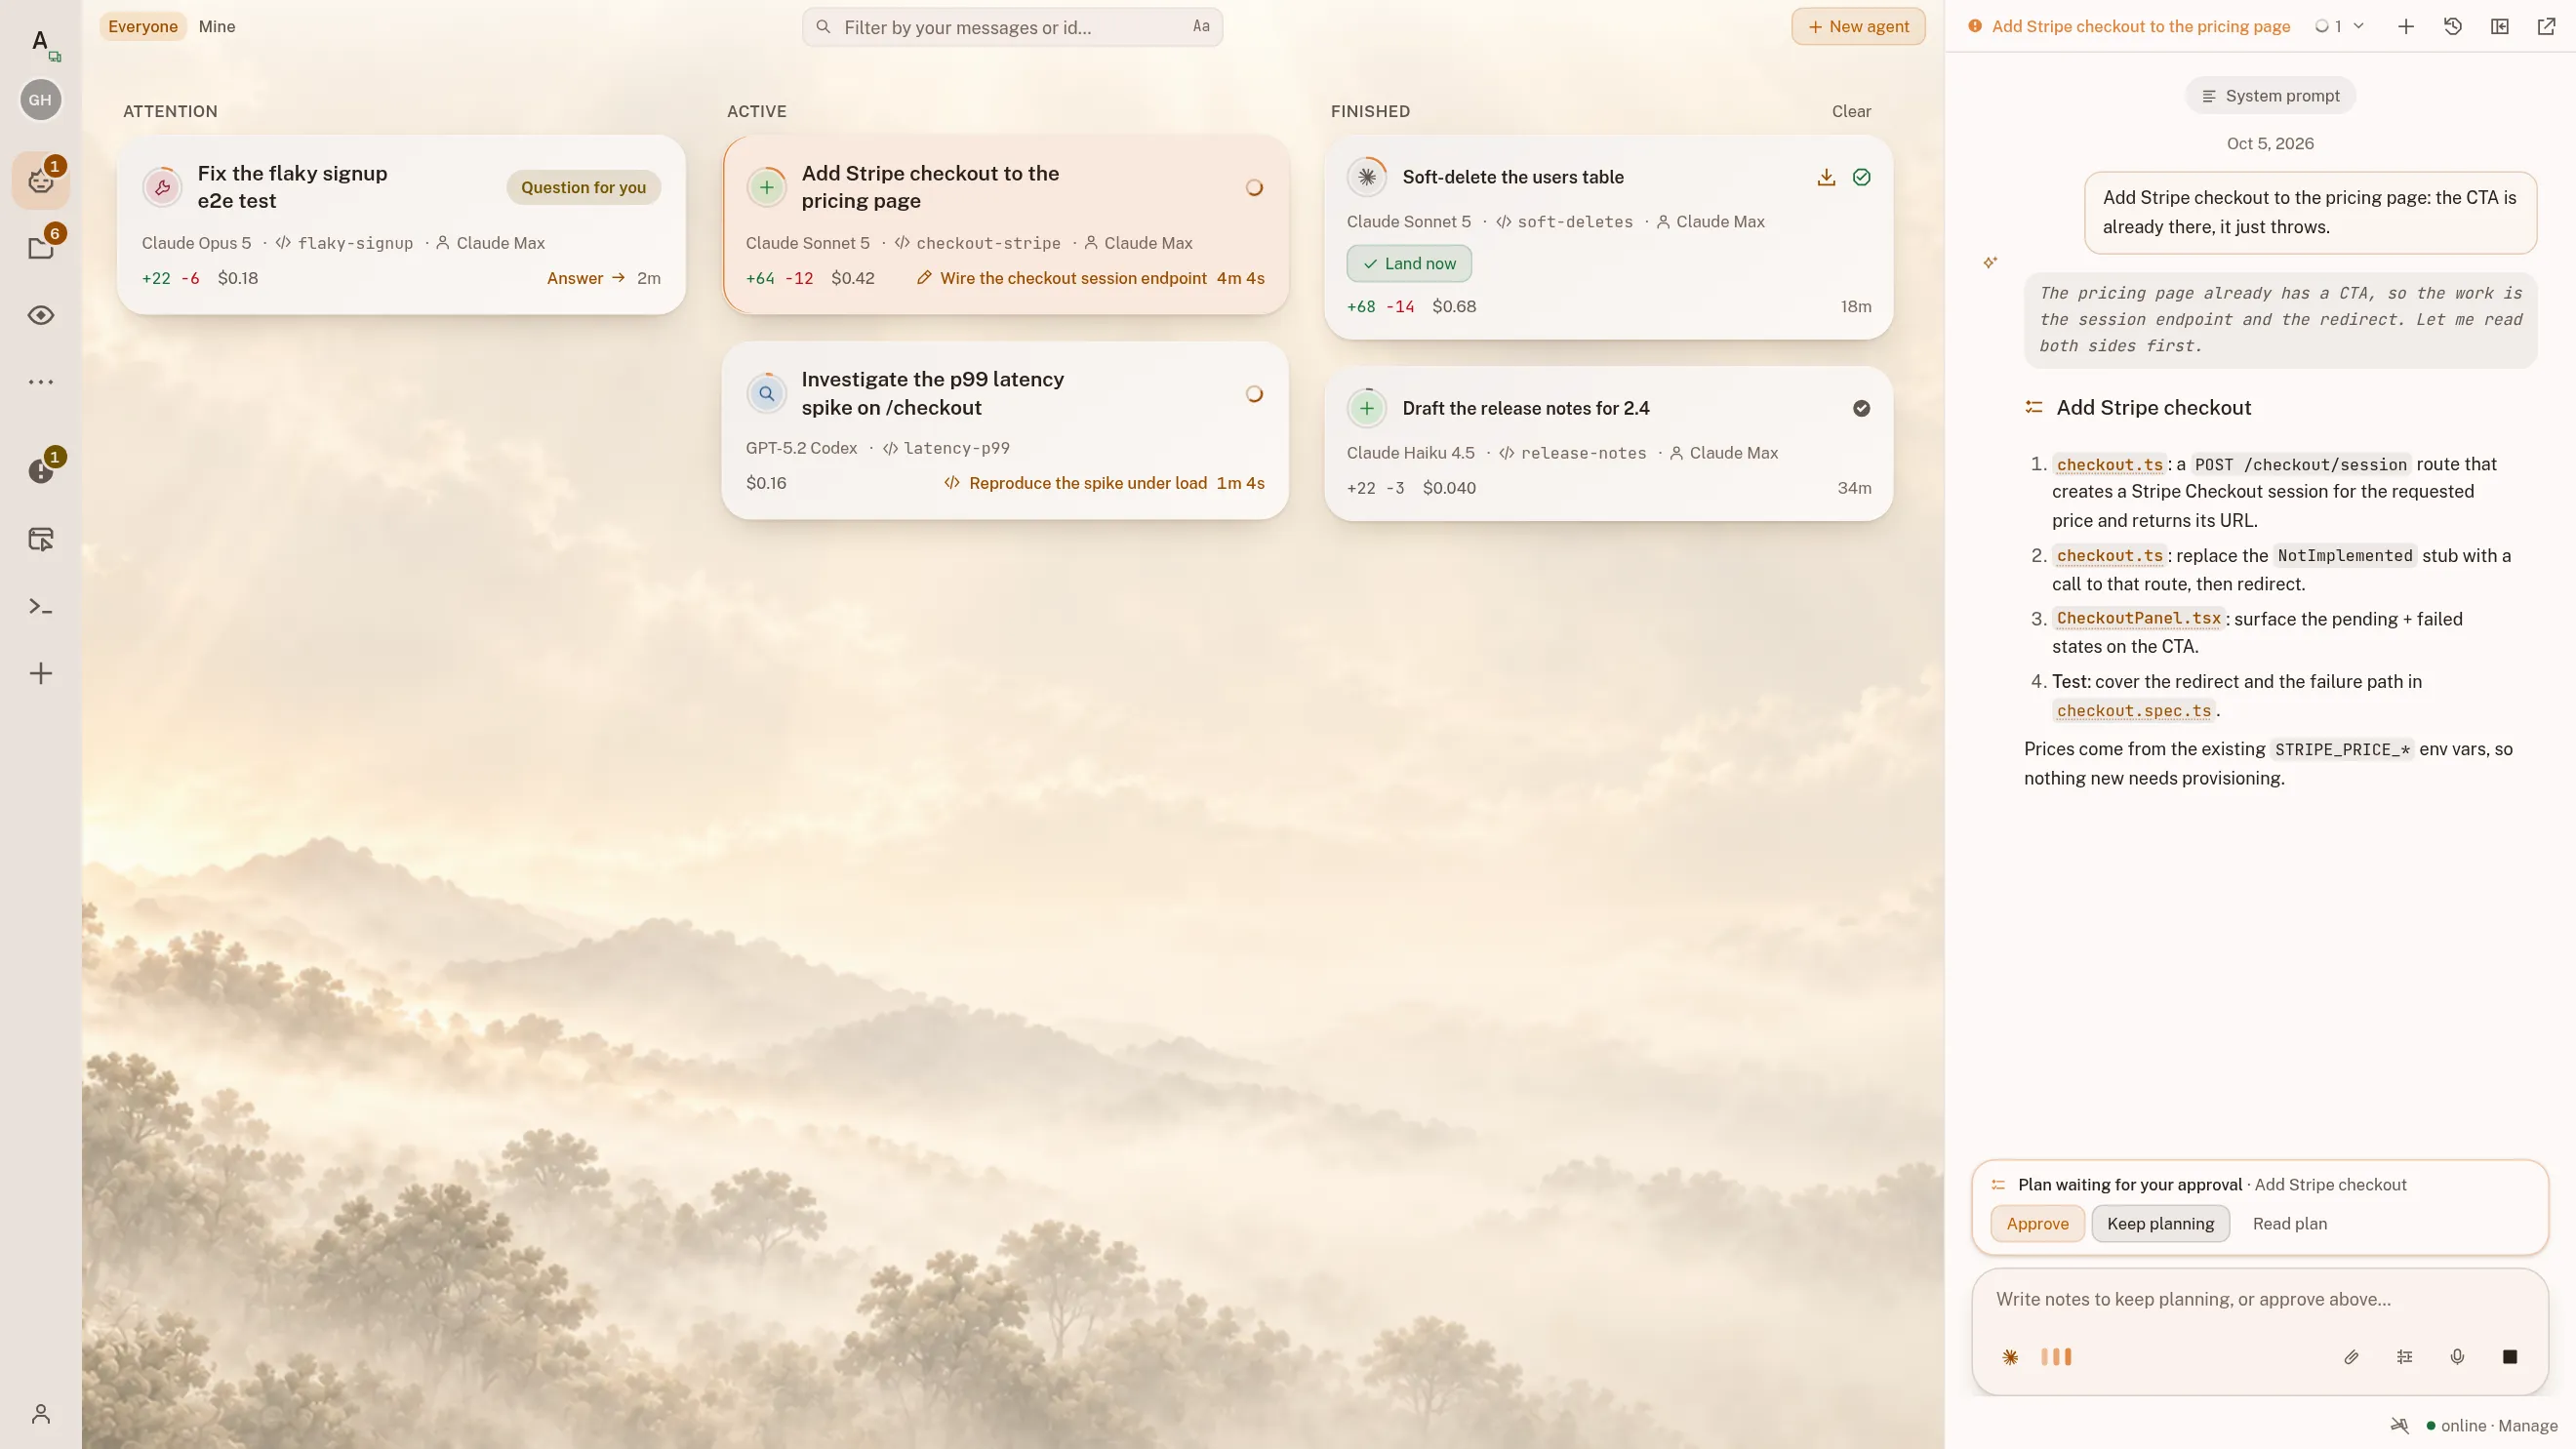This screenshot has height=1449, width=2576.
Task: Click the plus icon in left sidebar
Action: (x=40, y=673)
